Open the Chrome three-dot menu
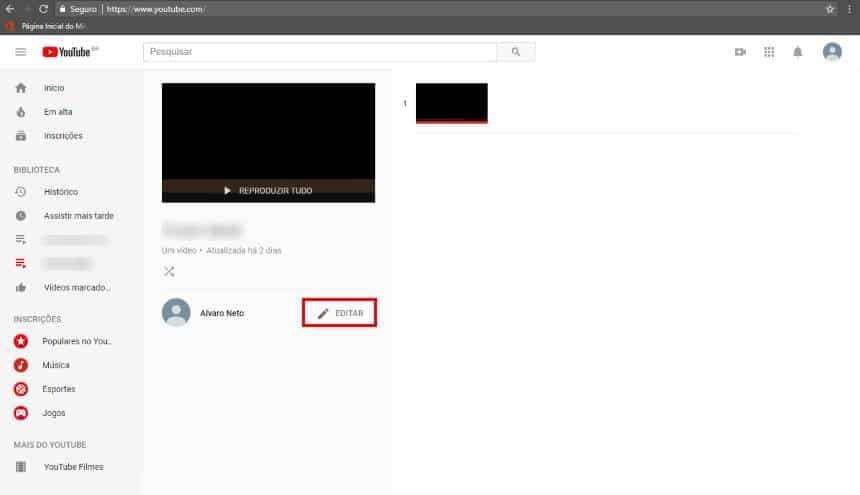This screenshot has height=495, width=860. (850, 9)
